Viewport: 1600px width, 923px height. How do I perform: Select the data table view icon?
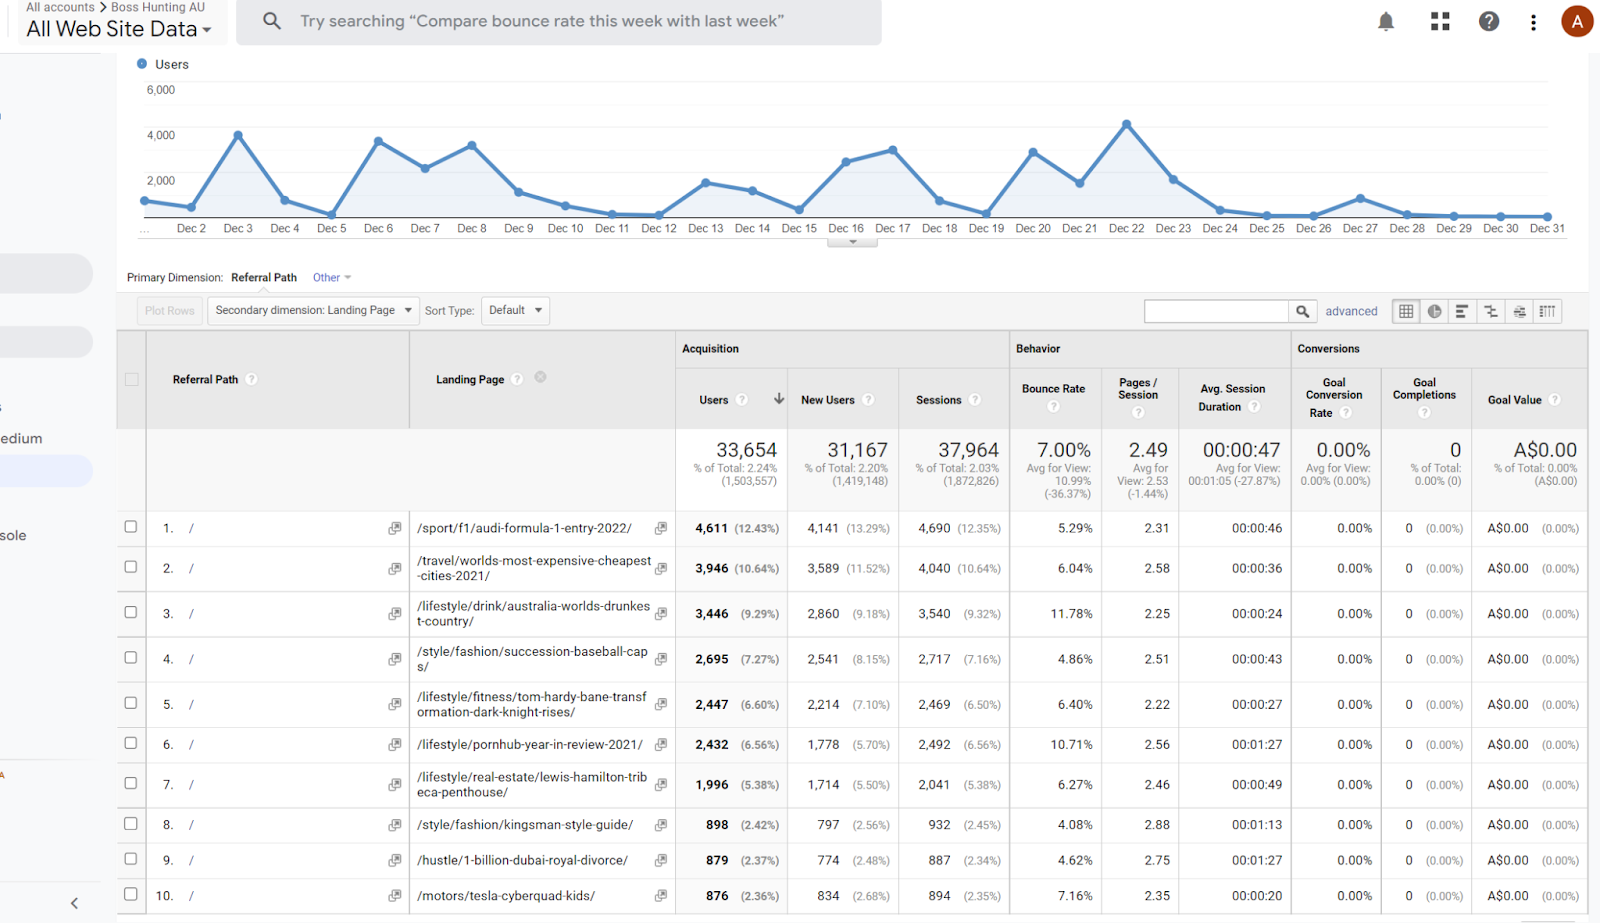tap(1406, 311)
